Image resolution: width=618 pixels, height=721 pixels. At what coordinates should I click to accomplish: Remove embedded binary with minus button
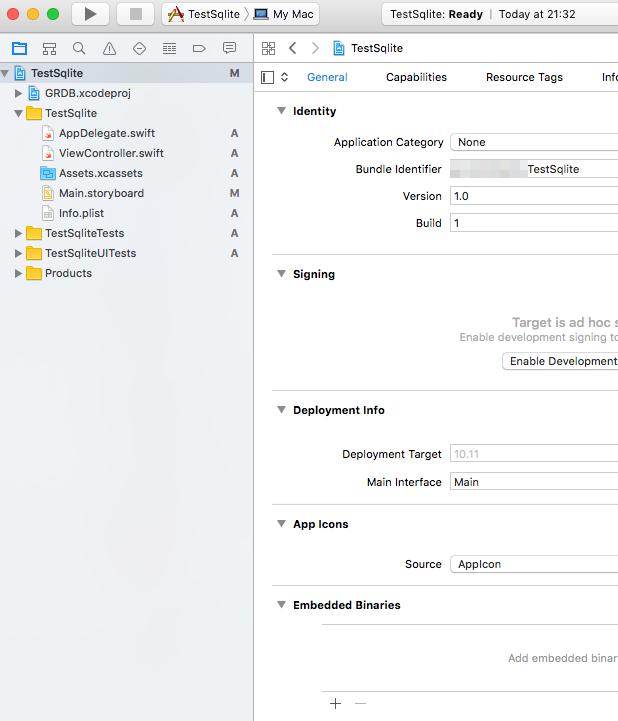pyautogui.click(x=360, y=703)
